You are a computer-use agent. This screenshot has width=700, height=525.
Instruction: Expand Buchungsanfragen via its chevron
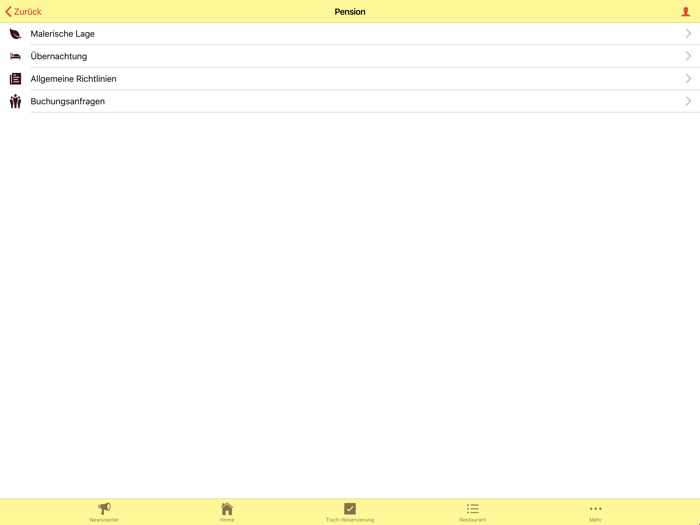(x=688, y=101)
